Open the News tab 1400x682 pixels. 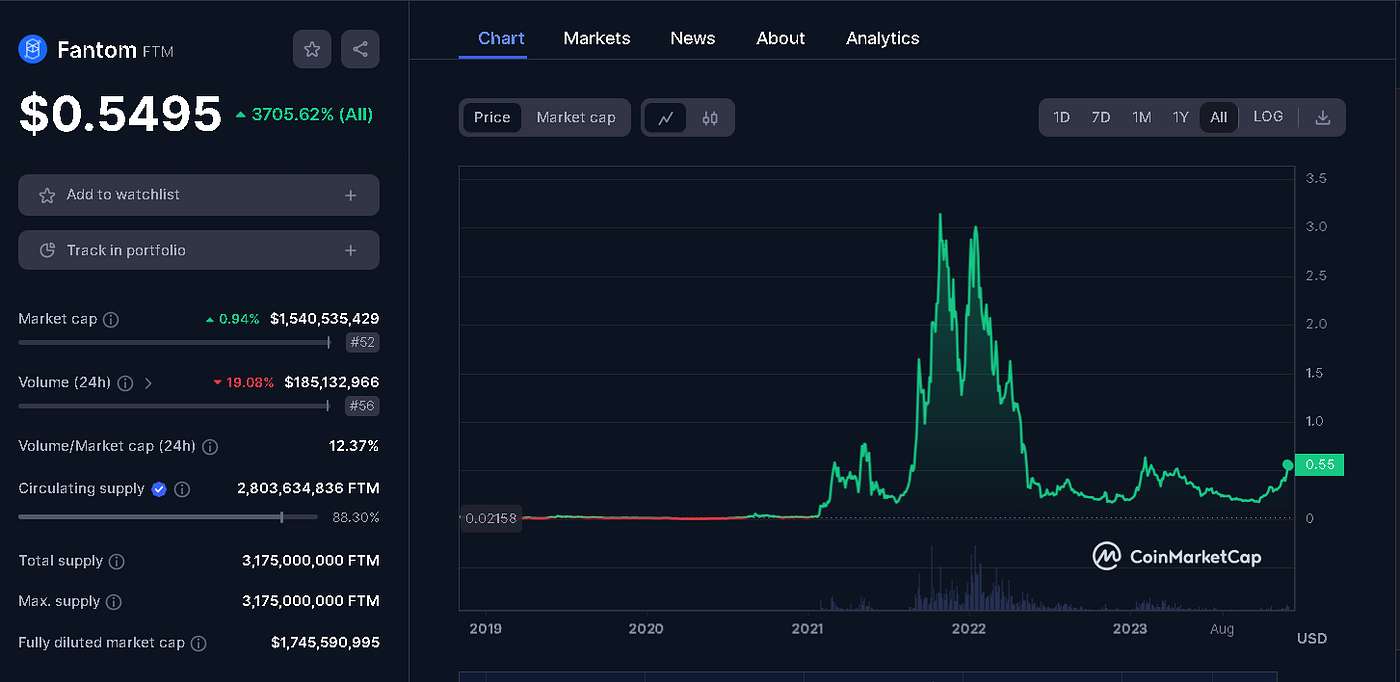point(693,38)
